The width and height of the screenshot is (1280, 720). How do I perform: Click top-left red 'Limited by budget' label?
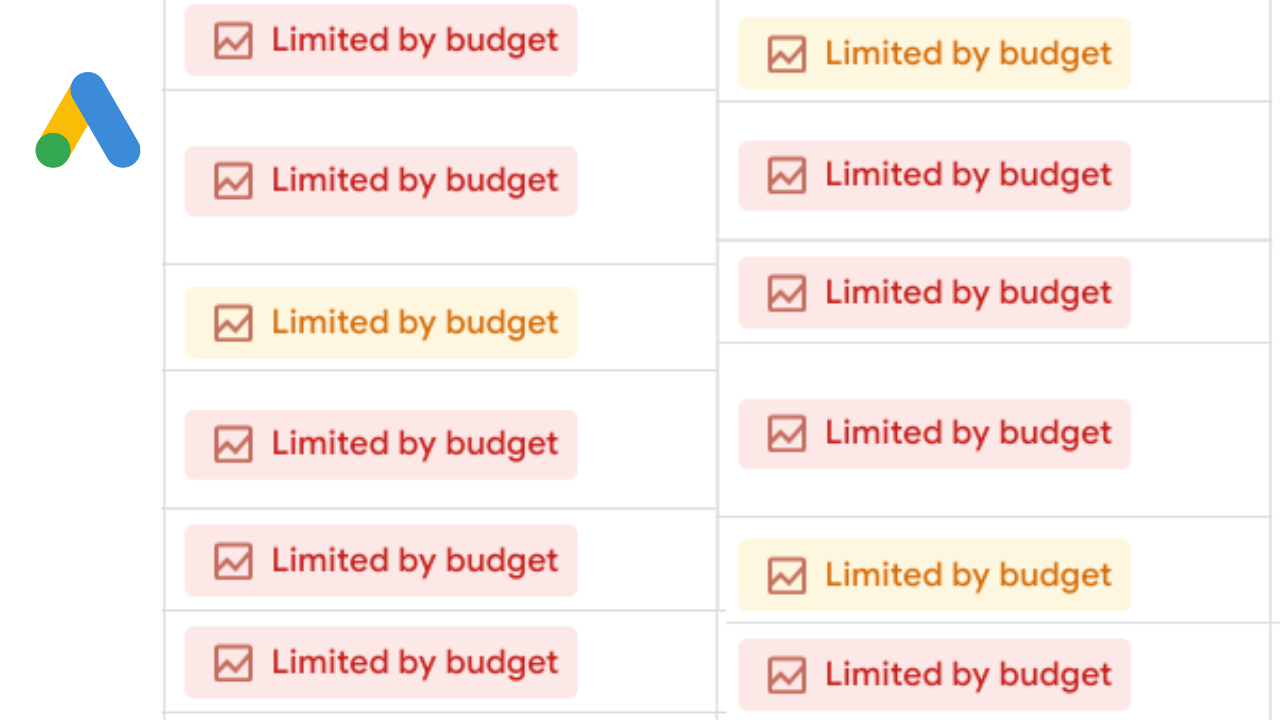415,41
